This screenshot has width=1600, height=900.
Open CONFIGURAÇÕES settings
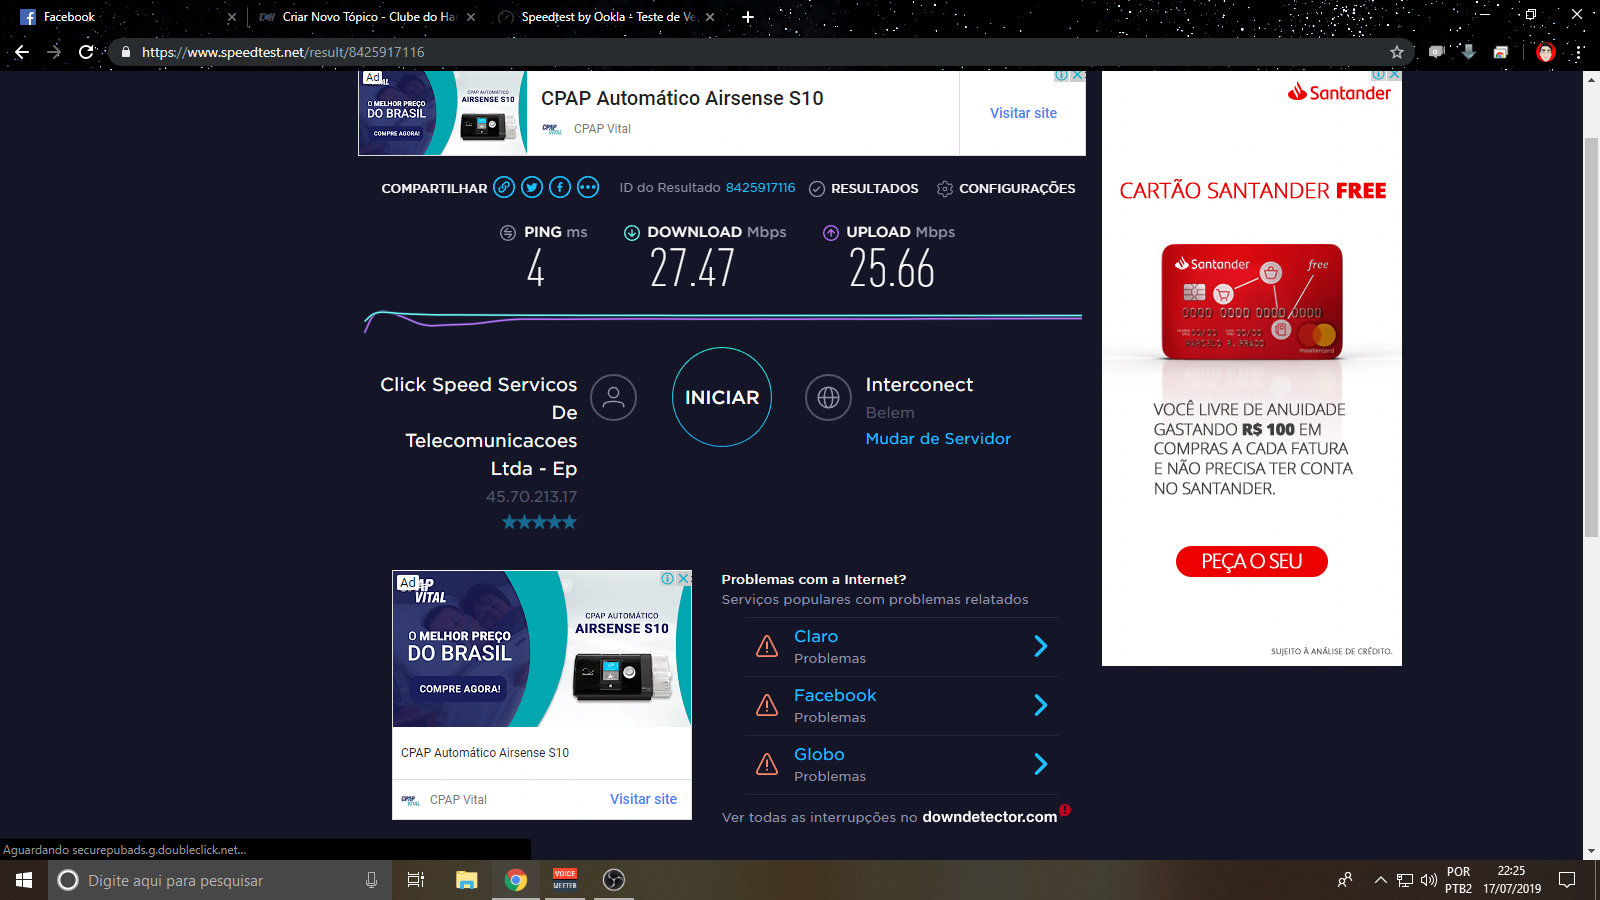coord(1006,188)
